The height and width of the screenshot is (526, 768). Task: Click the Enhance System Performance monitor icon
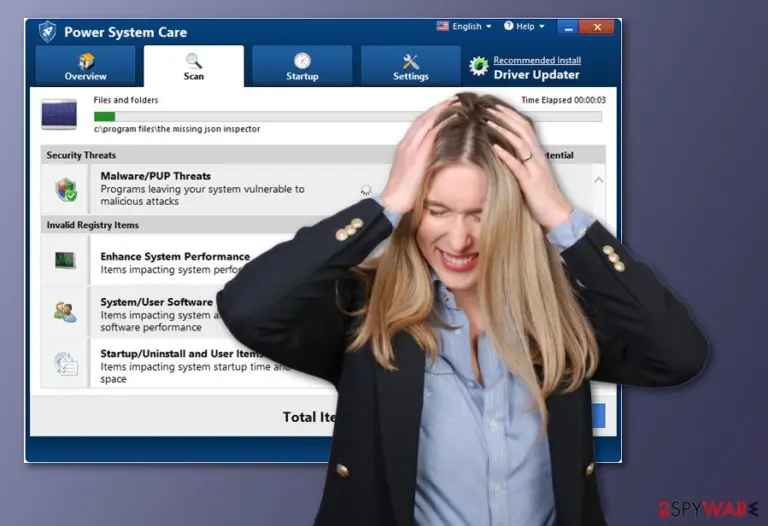coord(65,260)
